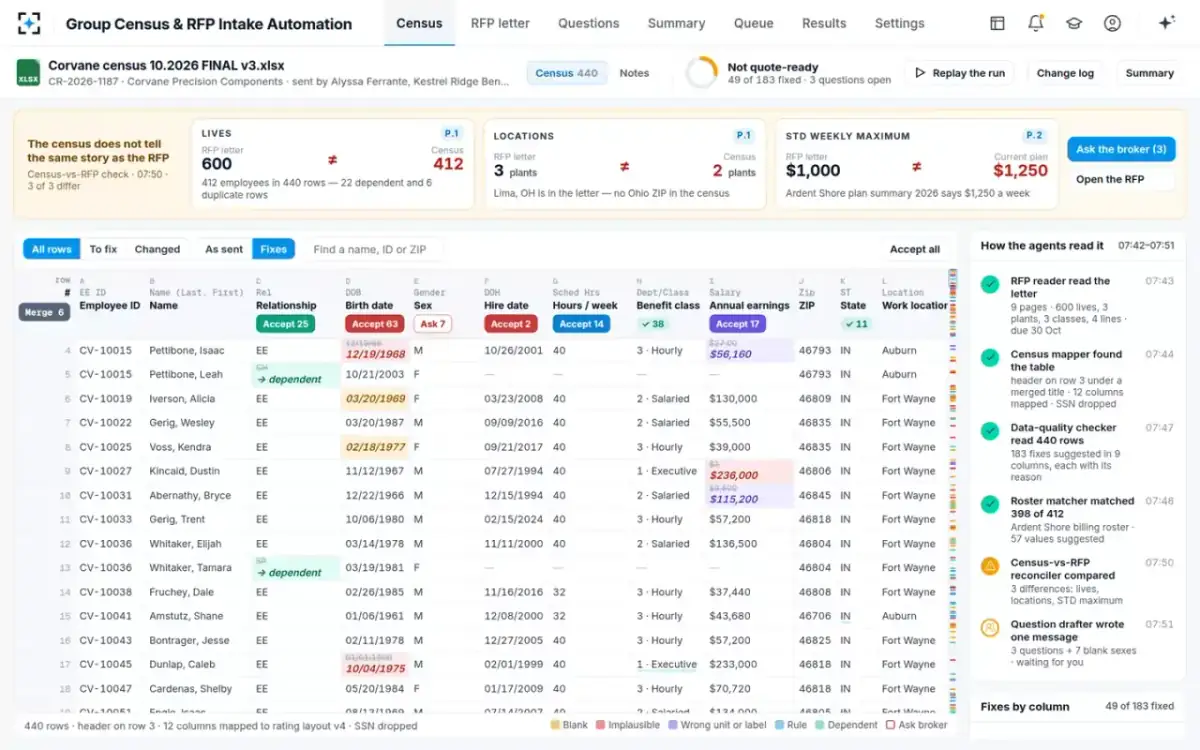
Task: Accept 63 Birth date fixes
Action: (373, 324)
